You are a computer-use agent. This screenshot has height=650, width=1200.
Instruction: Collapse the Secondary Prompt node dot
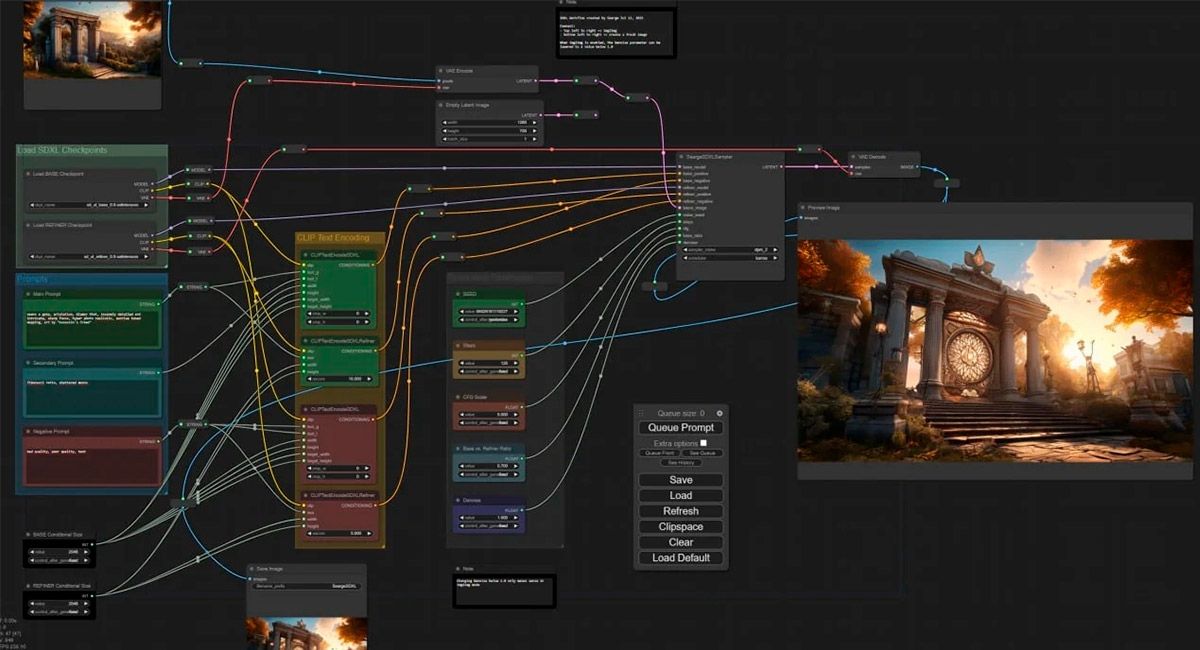(27, 363)
